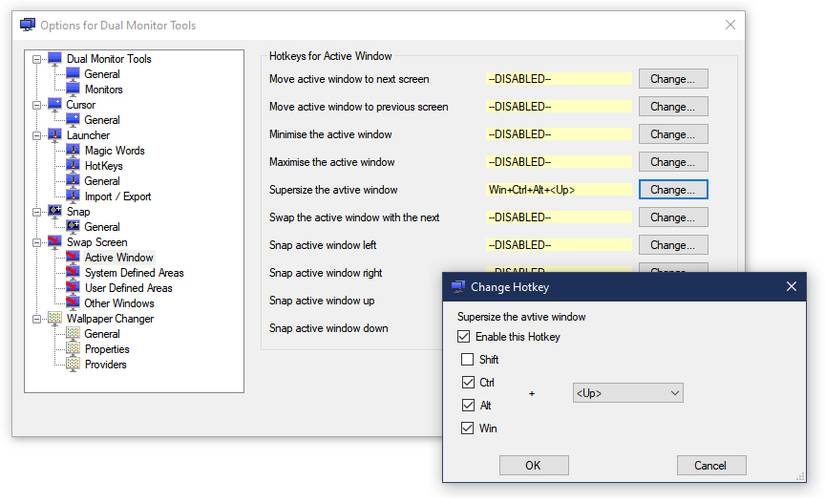Image resolution: width=825 pixels, height=498 pixels.
Task: Select User Defined Areas tree item
Action: (x=128, y=288)
